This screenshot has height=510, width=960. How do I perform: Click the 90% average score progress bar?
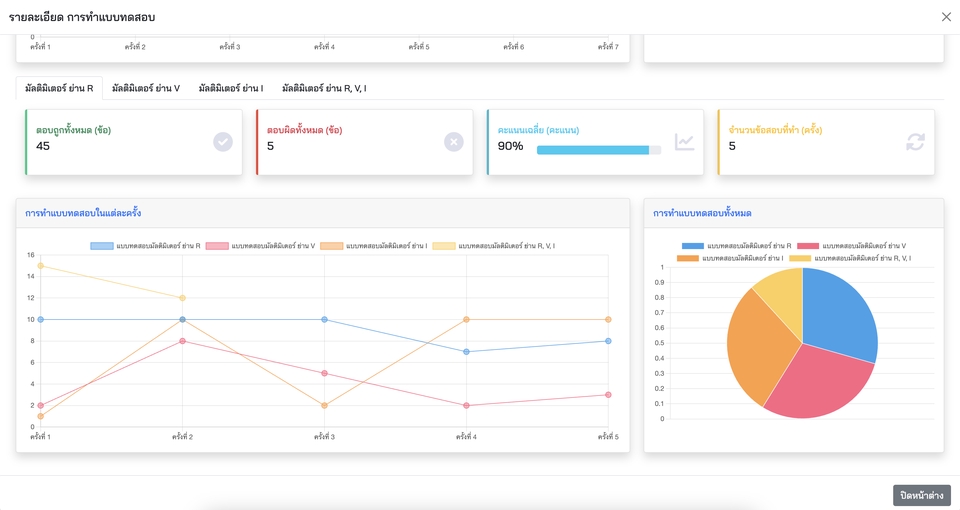pyautogui.click(x=599, y=150)
